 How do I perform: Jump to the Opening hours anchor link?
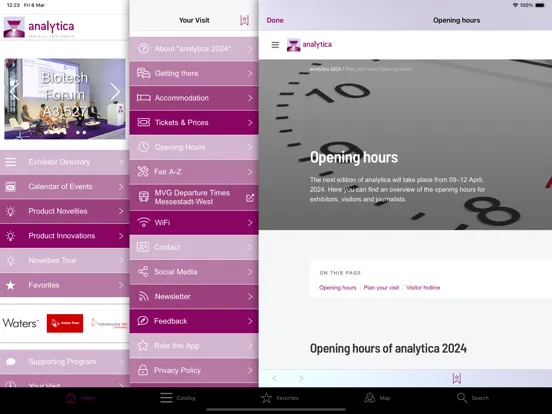(x=338, y=288)
